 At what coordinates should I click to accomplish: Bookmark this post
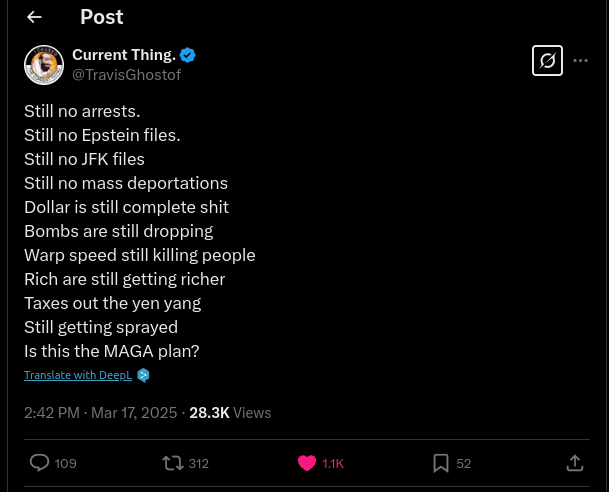pyautogui.click(x=441, y=463)
